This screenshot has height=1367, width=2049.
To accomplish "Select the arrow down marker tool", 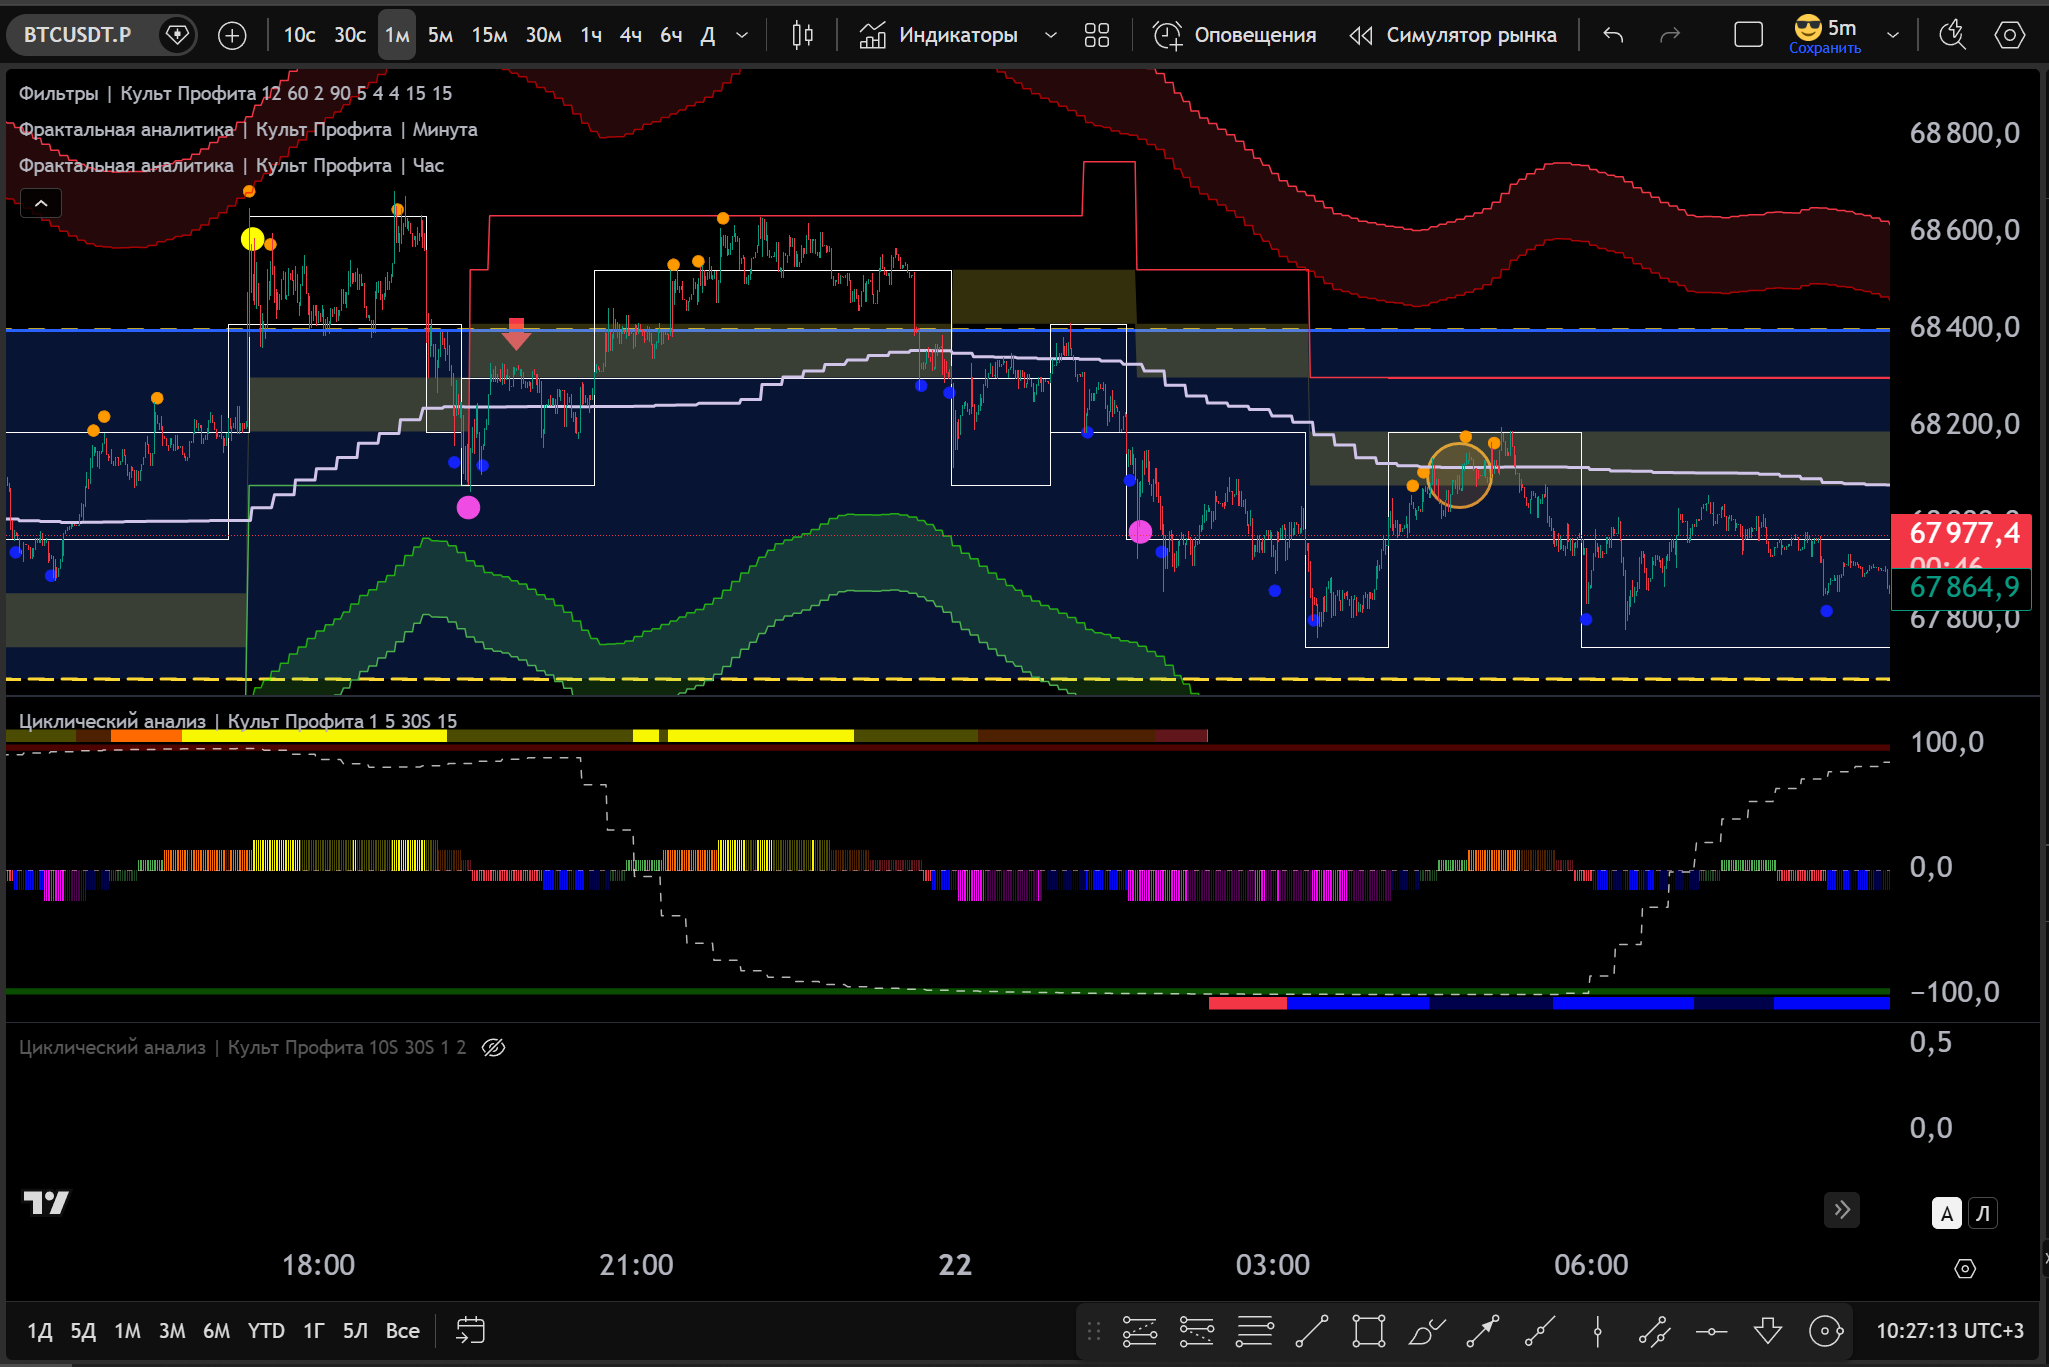I will click(1768, 1331).
